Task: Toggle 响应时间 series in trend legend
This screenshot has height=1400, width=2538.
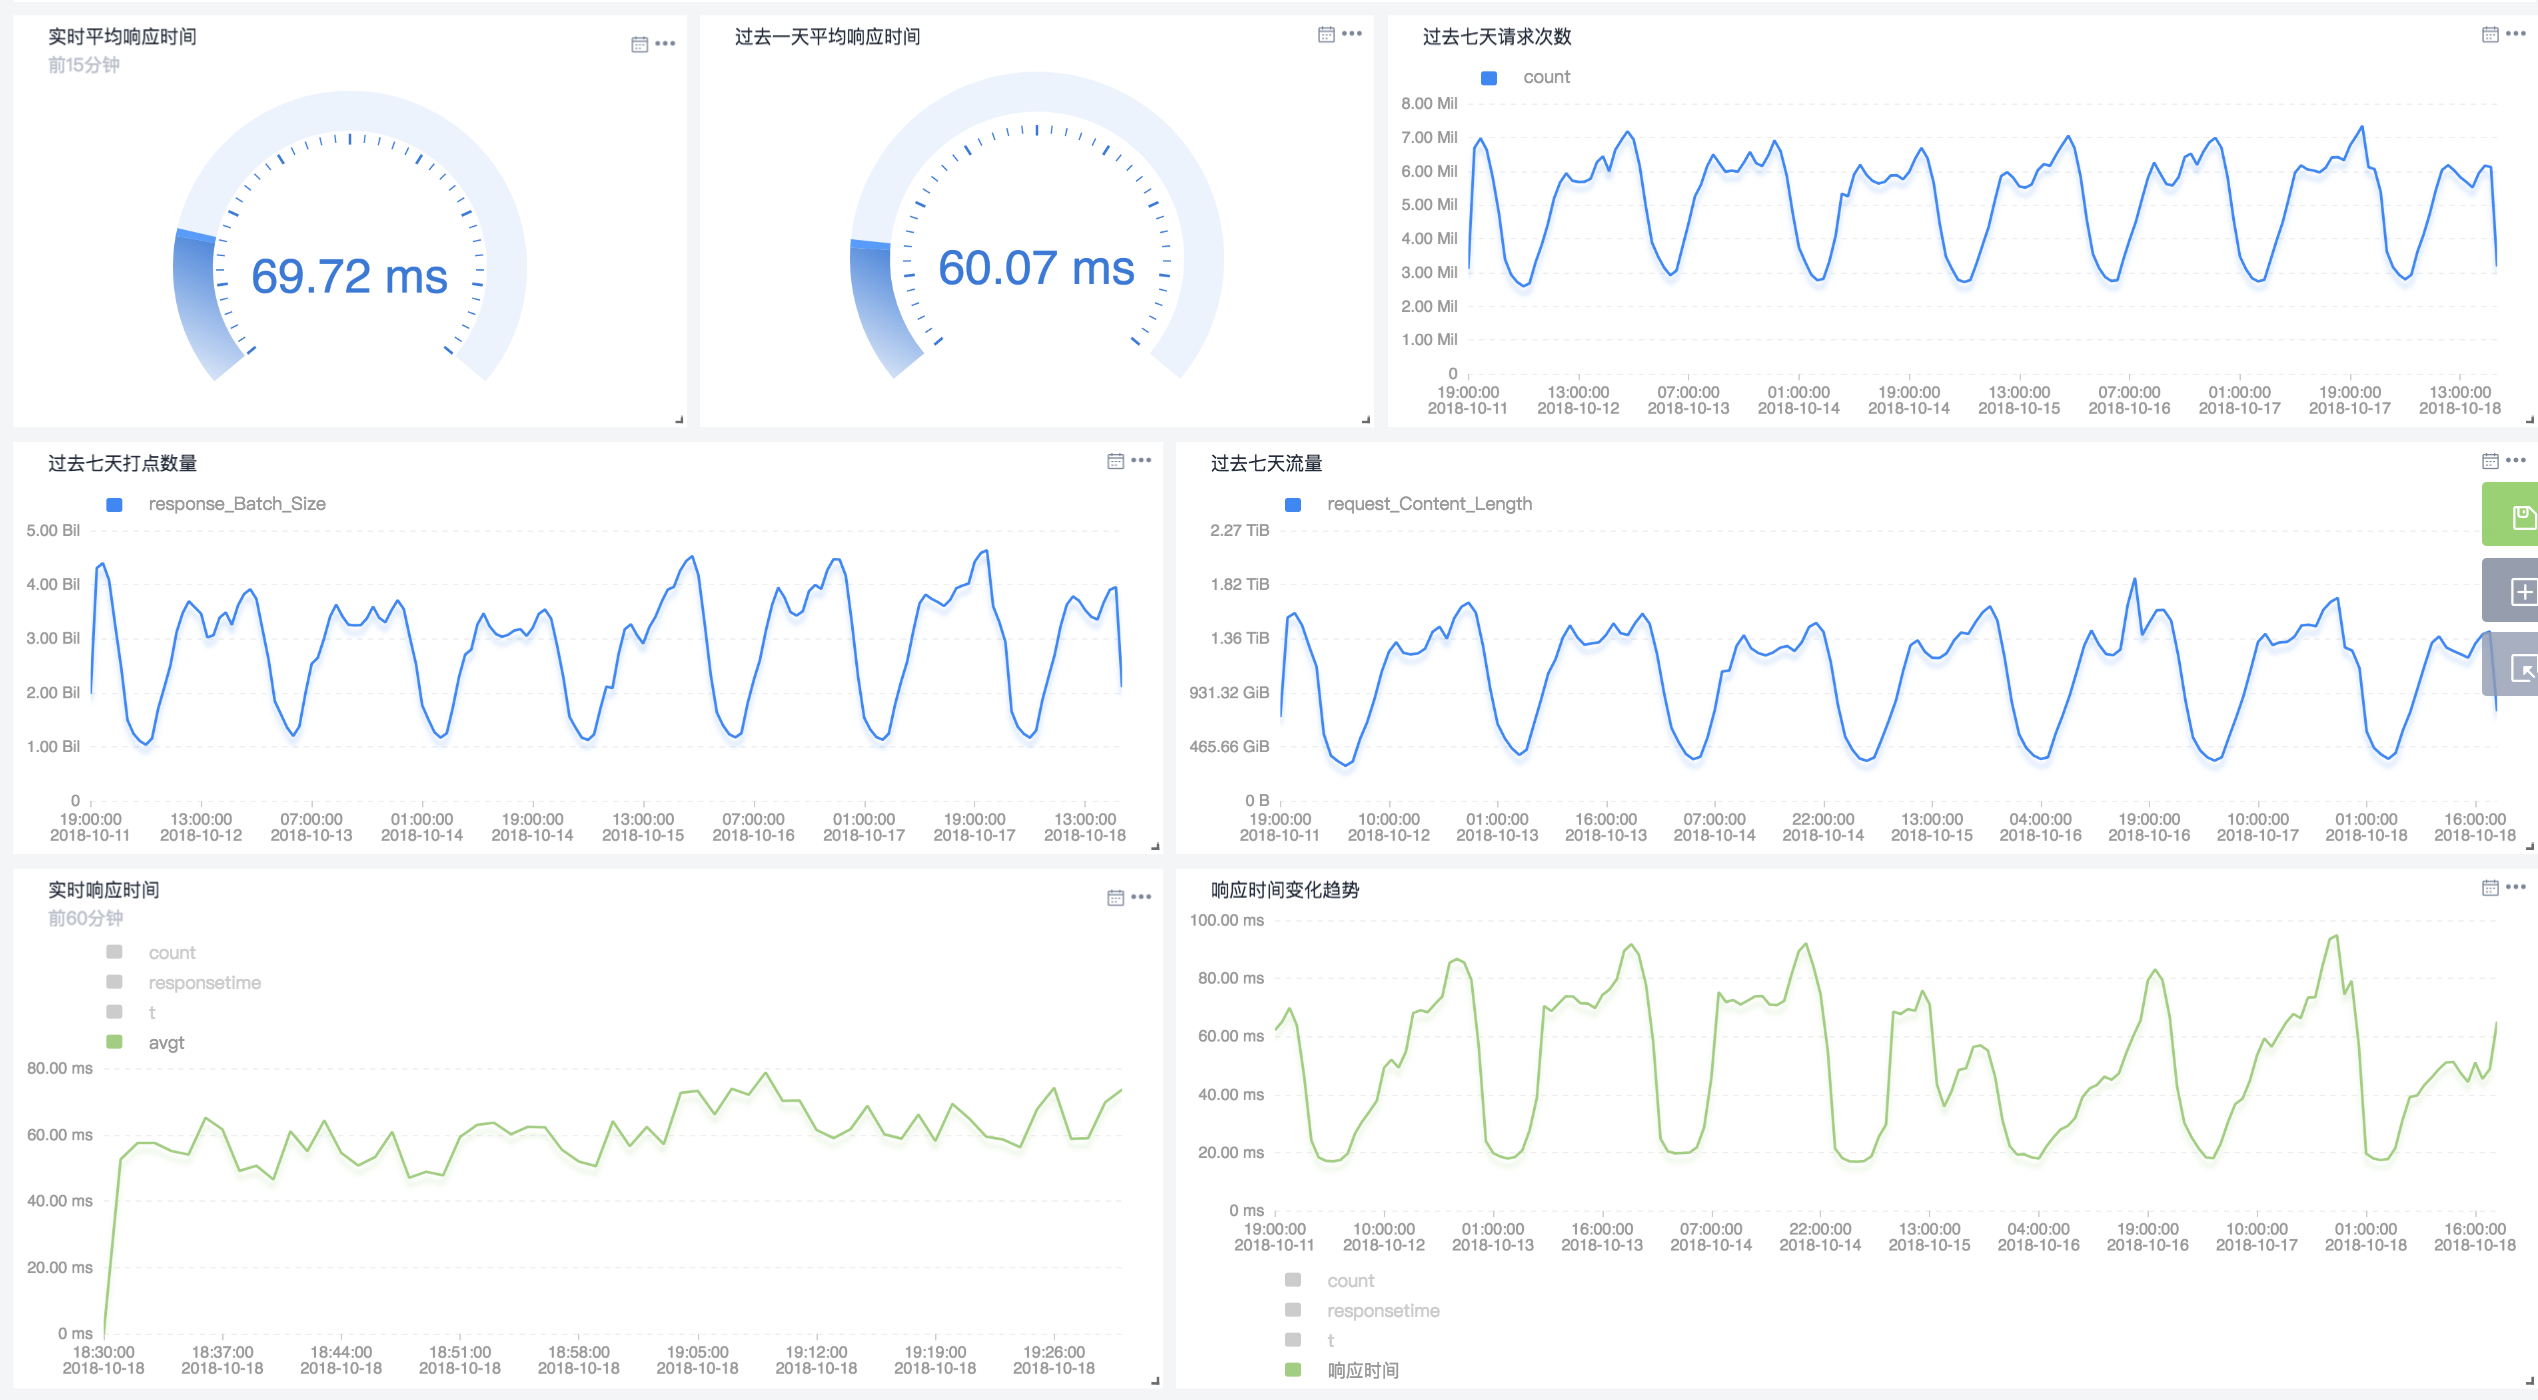Action: click(x=1363, y=1371)
